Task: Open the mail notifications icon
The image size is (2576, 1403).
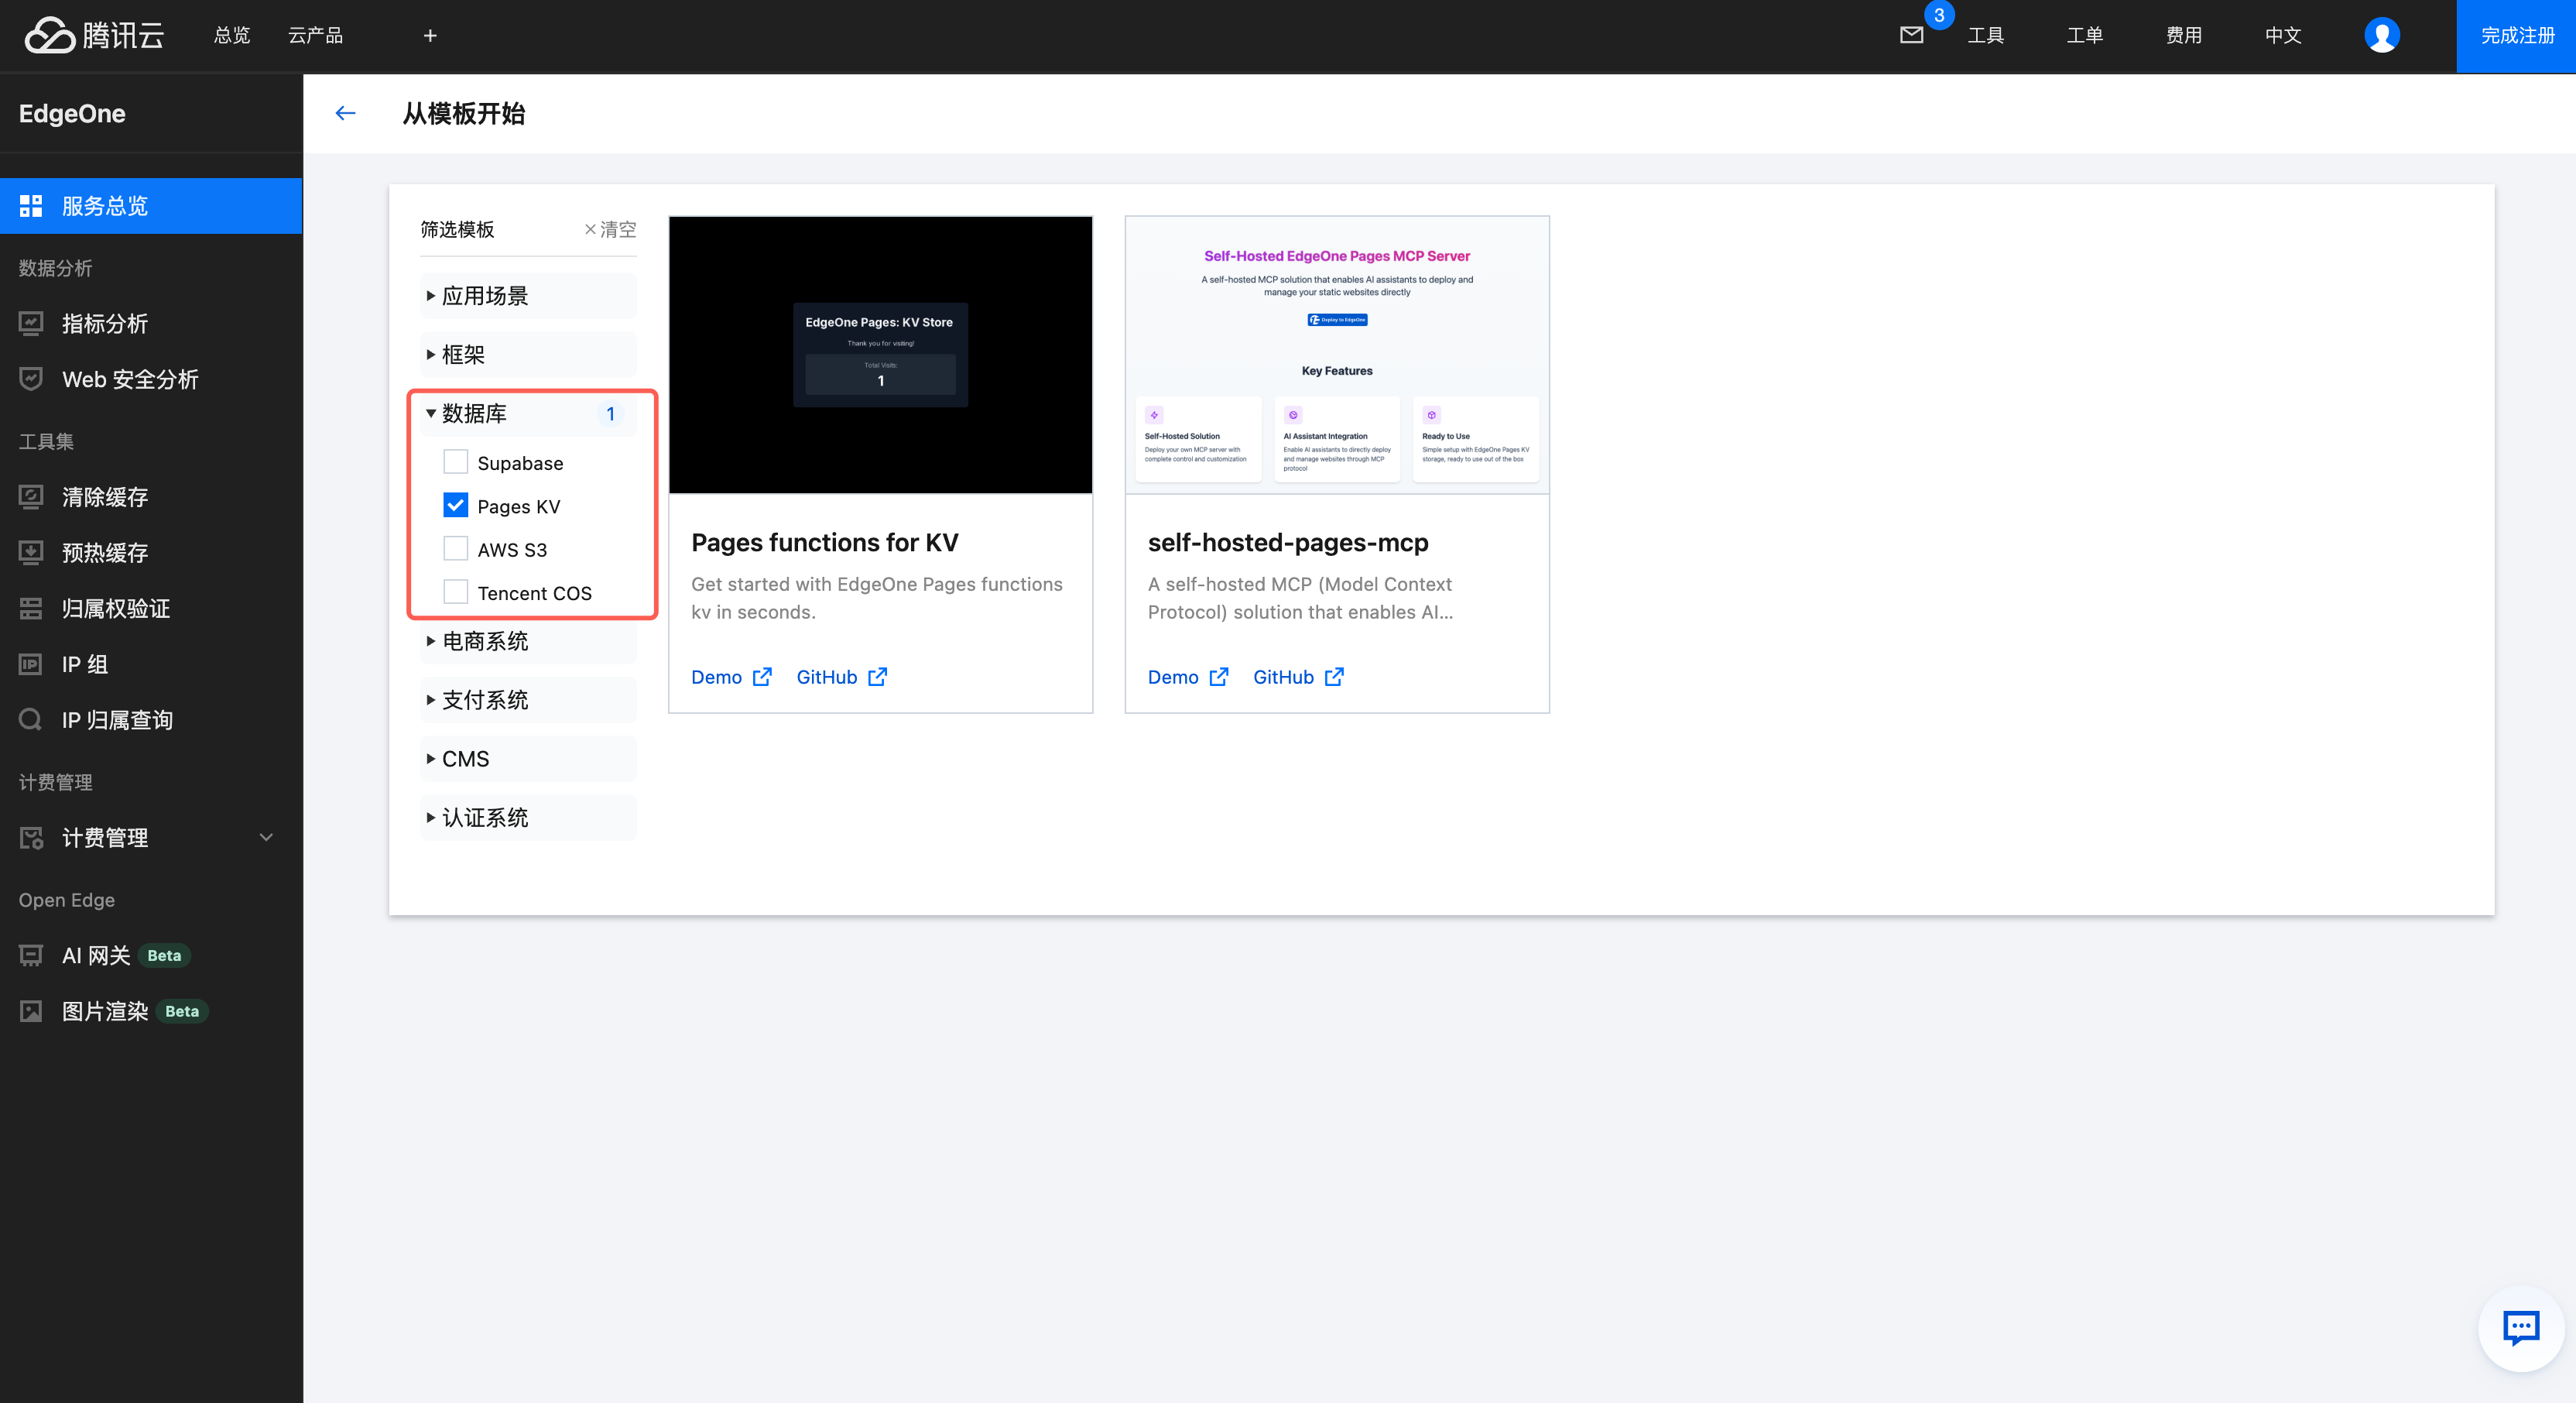Action: (x=1911, y=35)
